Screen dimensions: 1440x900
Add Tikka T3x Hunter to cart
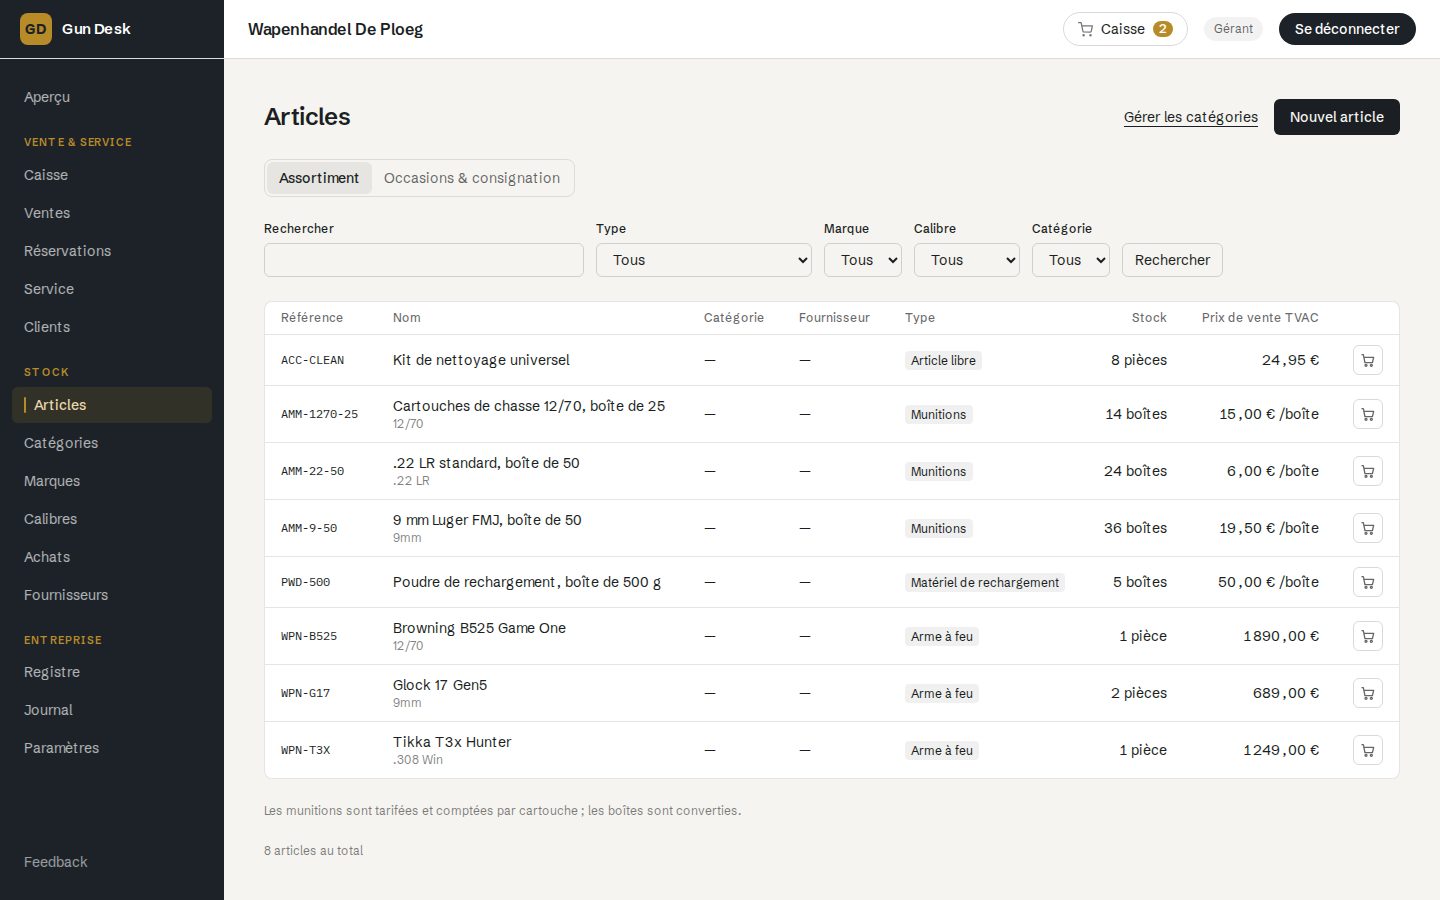[1367, 750]
